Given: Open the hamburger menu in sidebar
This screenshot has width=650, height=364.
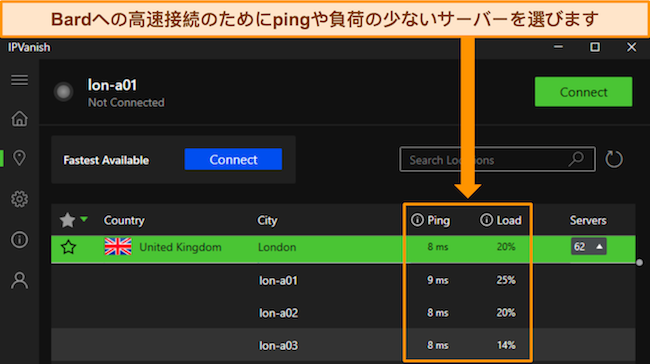Looking at the screenshot, I should (x=19, y=80).
